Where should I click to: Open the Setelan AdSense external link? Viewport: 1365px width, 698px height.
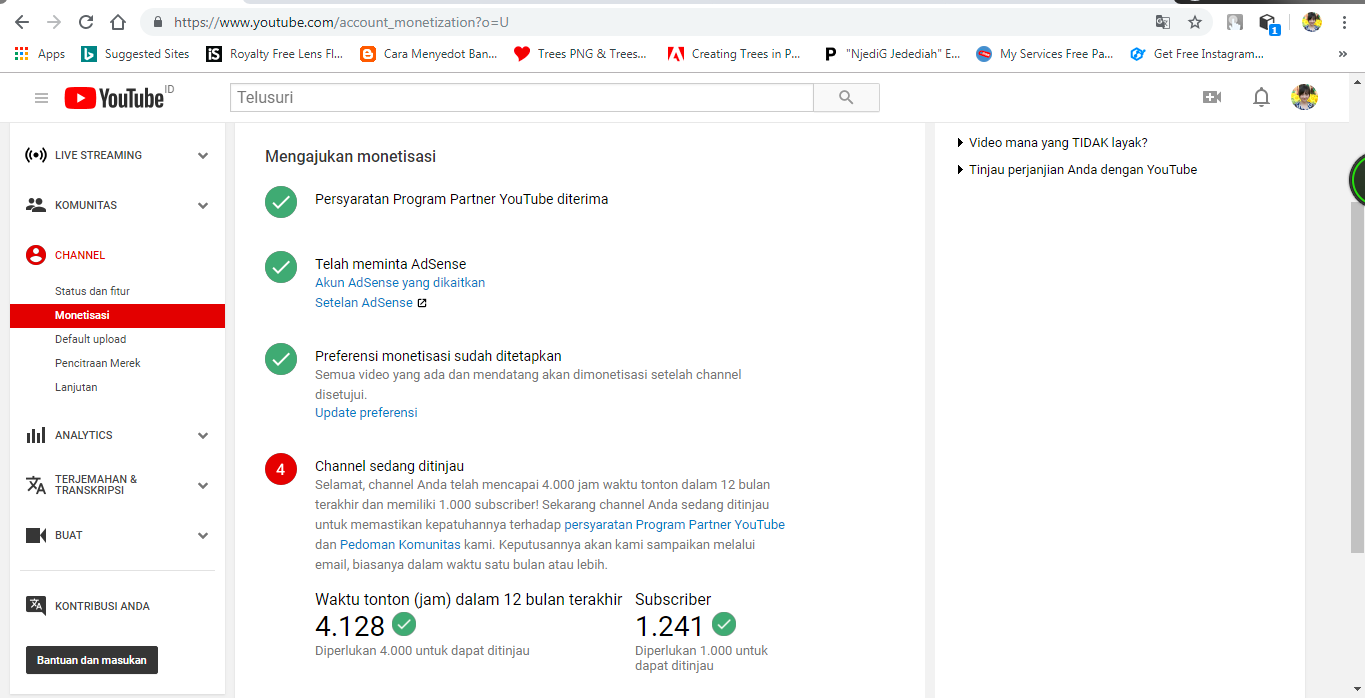371,303
